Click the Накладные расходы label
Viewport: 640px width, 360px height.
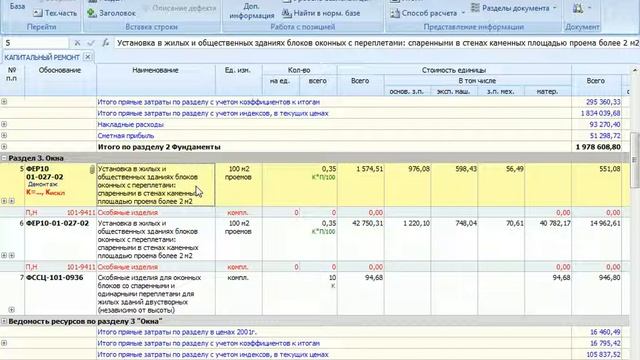[130, 124]
